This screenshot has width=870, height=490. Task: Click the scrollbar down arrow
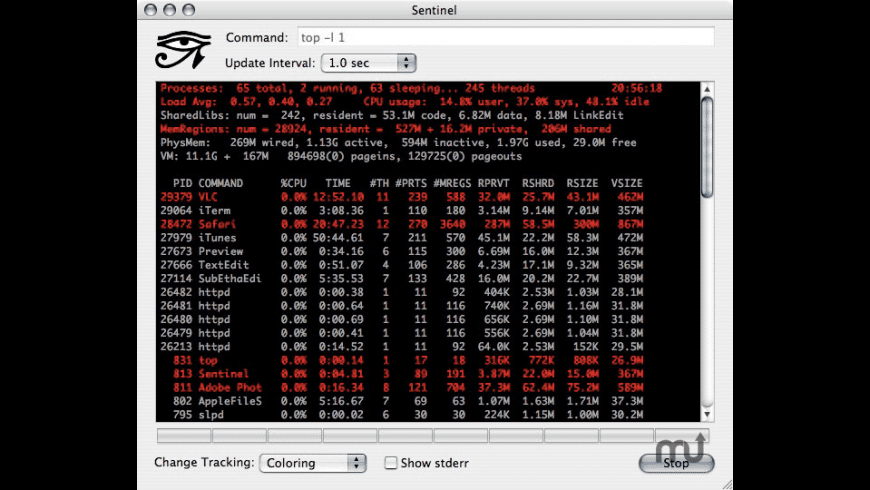(x=707, y=414)
